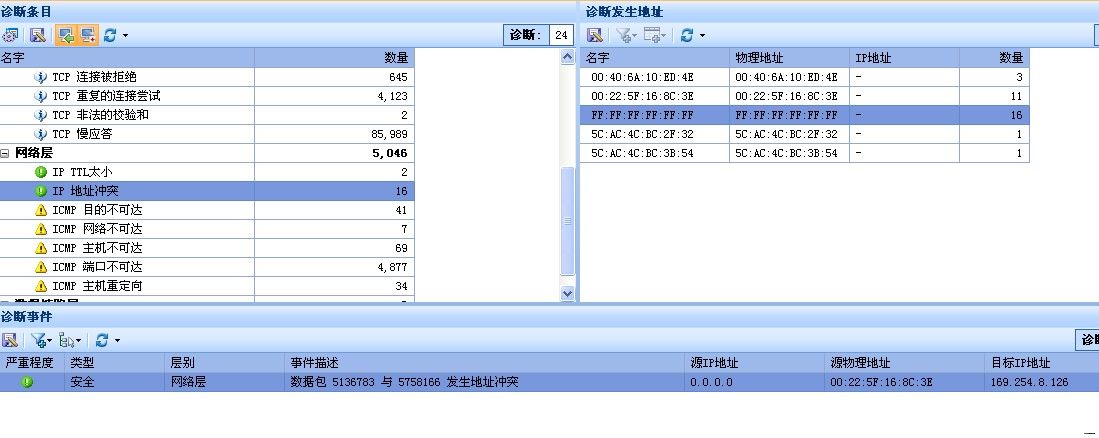Image resolution: width=1099 pixels, height=438 pixels.
Task: Collapse the 网络层 tree group
Action: (5, 153)
